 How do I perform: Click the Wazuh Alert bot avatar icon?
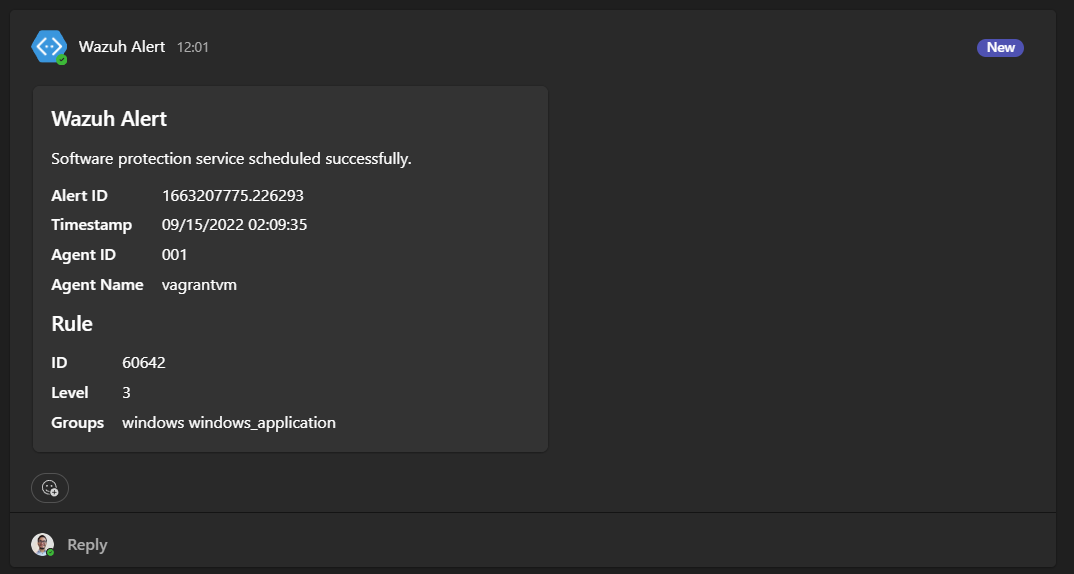coord(49,47)
